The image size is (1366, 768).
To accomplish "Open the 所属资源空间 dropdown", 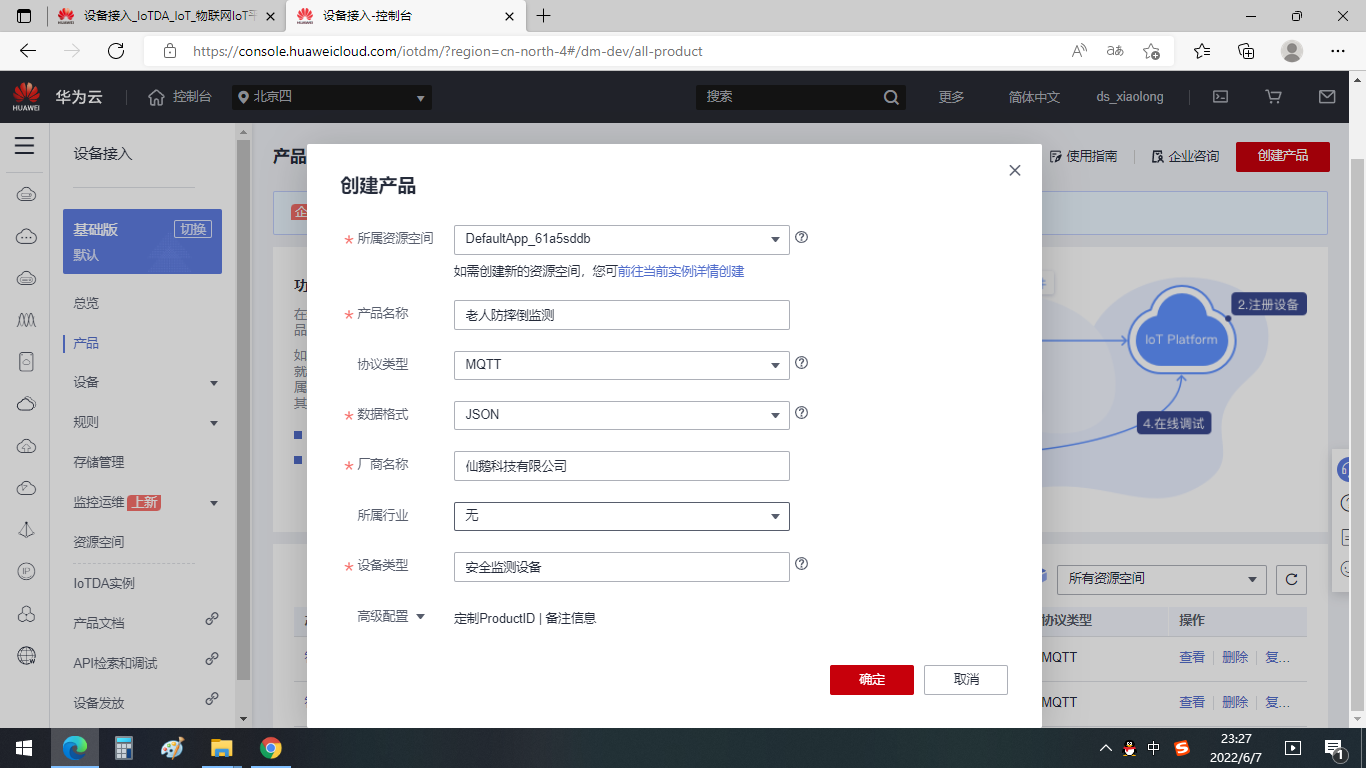I will (622, 240).
